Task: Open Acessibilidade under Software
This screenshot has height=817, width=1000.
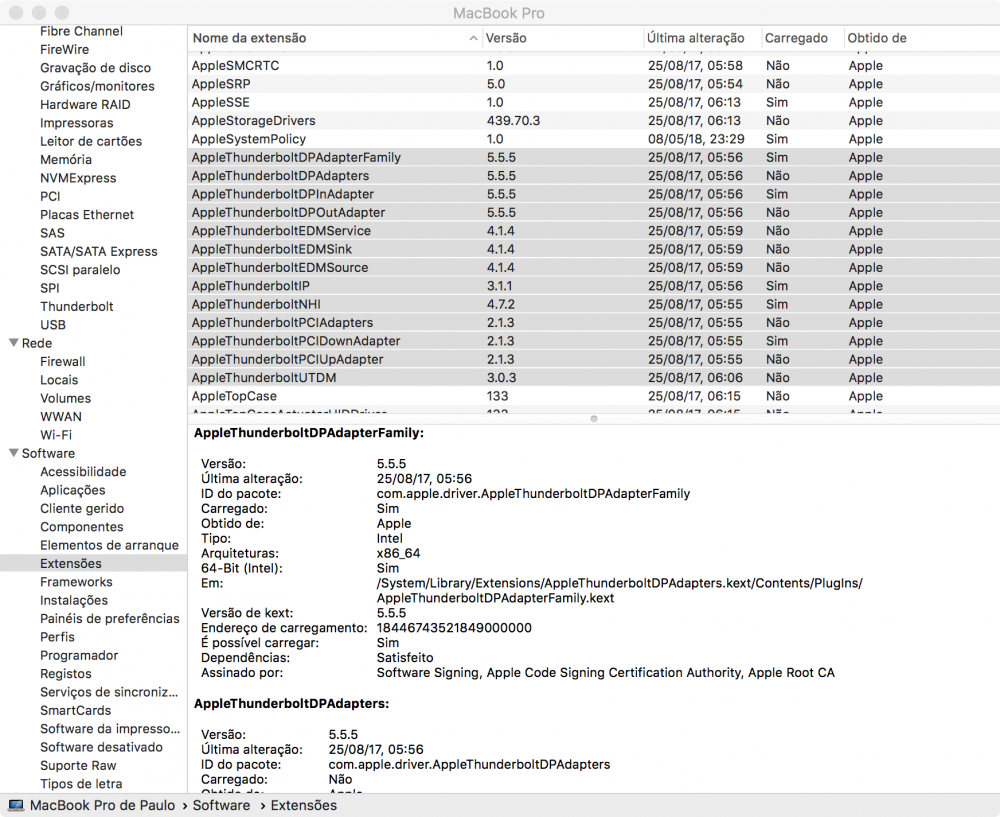Action: (x=84, y=472)
